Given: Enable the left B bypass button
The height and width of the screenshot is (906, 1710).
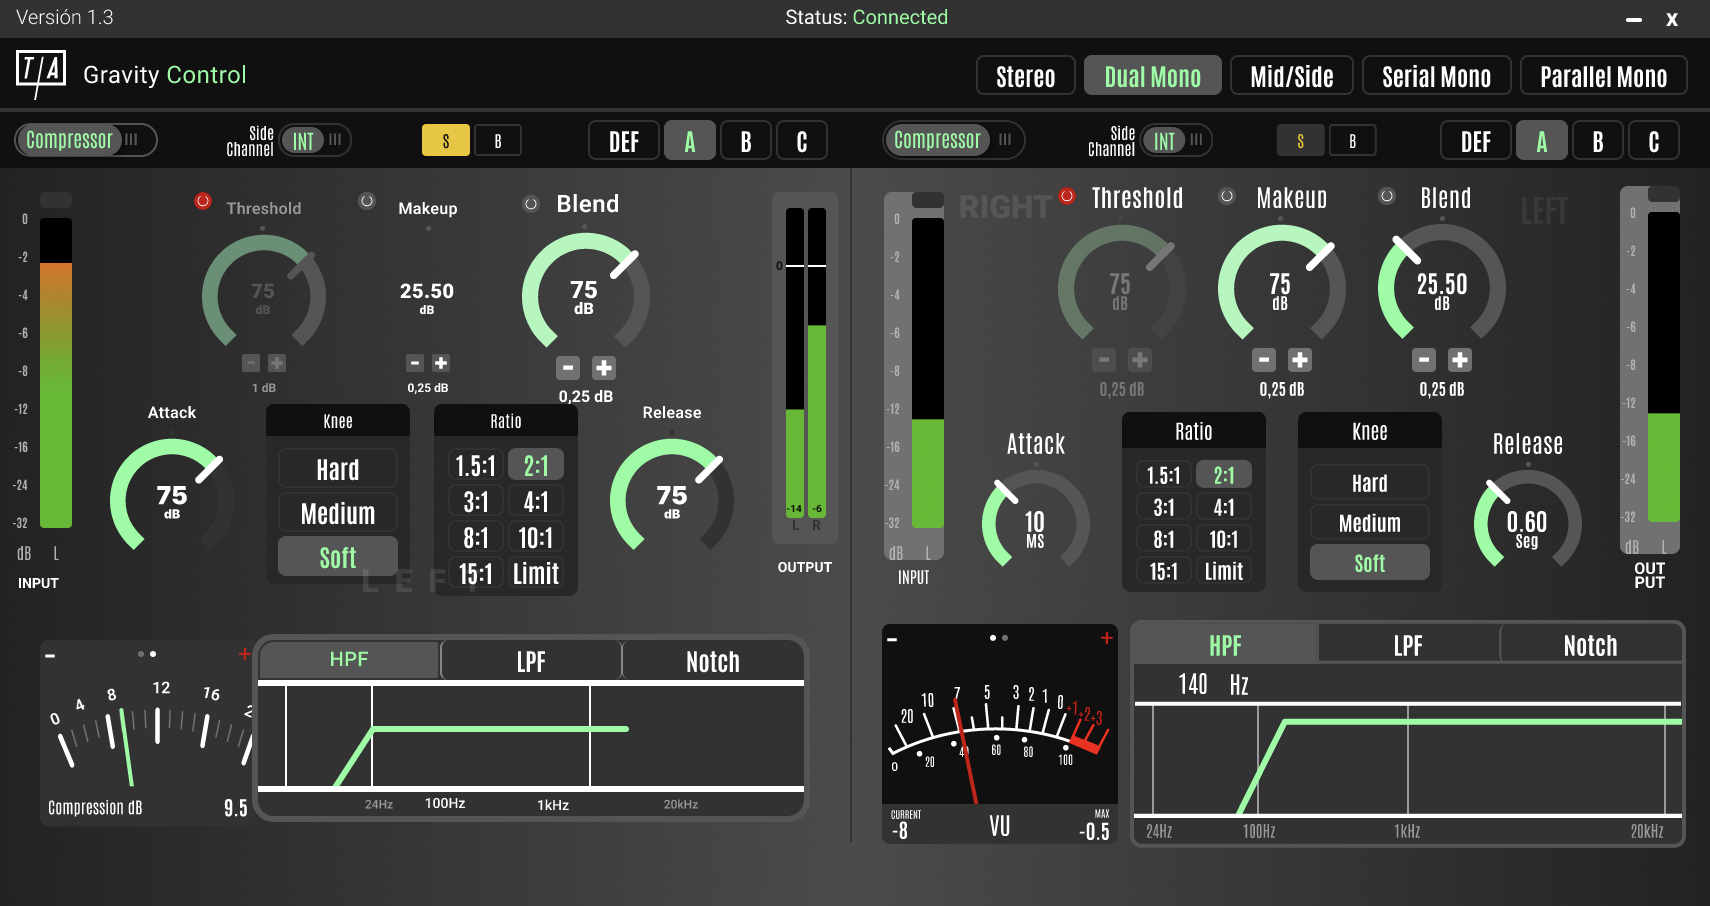Looking at the screenshot, I should pyautogui.click(x=498, y=141).
